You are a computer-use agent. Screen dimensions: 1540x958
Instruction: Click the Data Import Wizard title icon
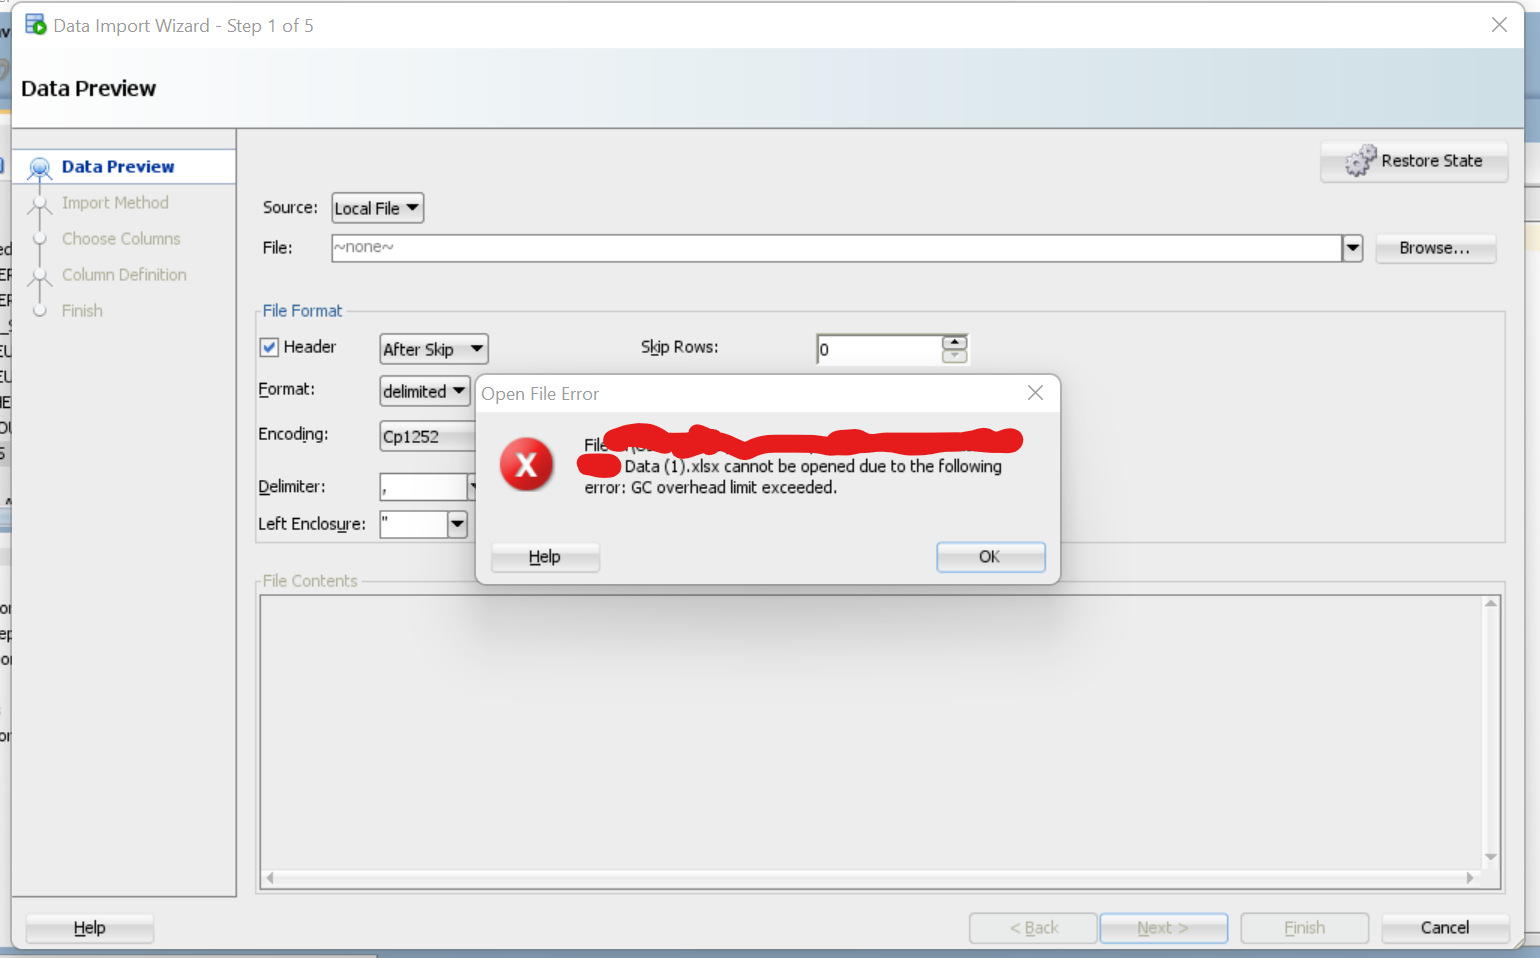pyautogui.click(x=35, y=25)
